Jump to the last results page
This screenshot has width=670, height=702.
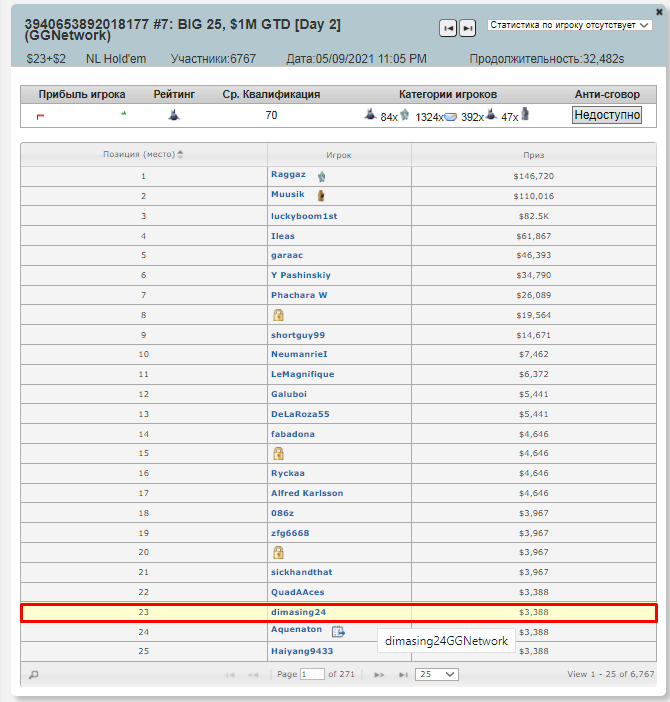(x=402, y=675)
